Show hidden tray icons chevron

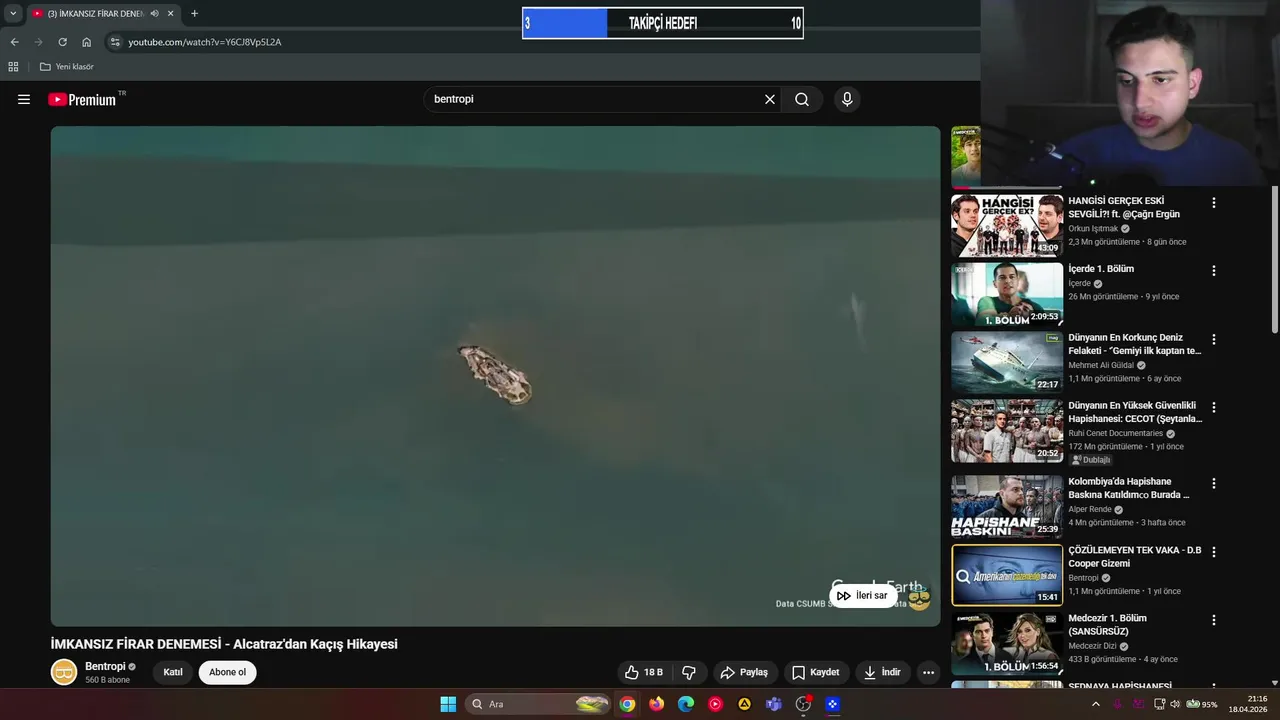(1096, 704)
